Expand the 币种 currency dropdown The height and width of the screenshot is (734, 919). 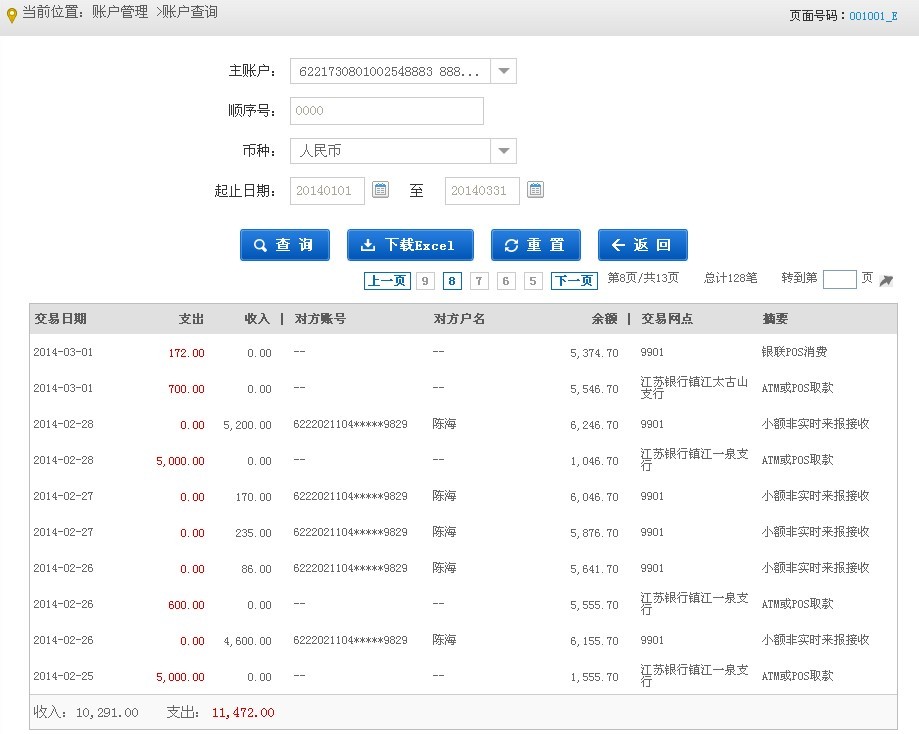click(504, 151)
